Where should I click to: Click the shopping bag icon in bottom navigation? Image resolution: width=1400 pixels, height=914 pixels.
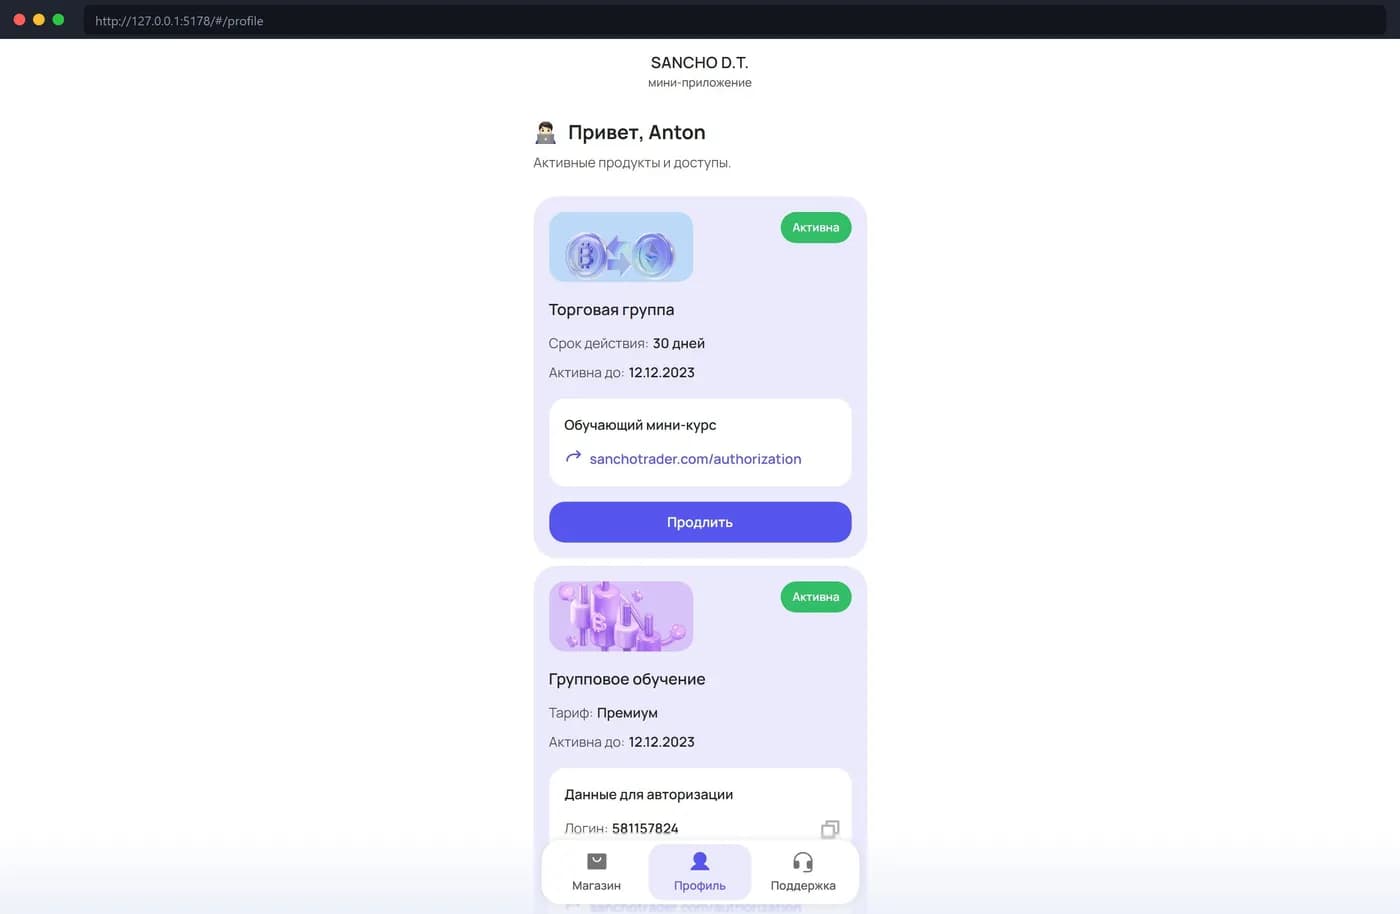[x=597, y=861]
